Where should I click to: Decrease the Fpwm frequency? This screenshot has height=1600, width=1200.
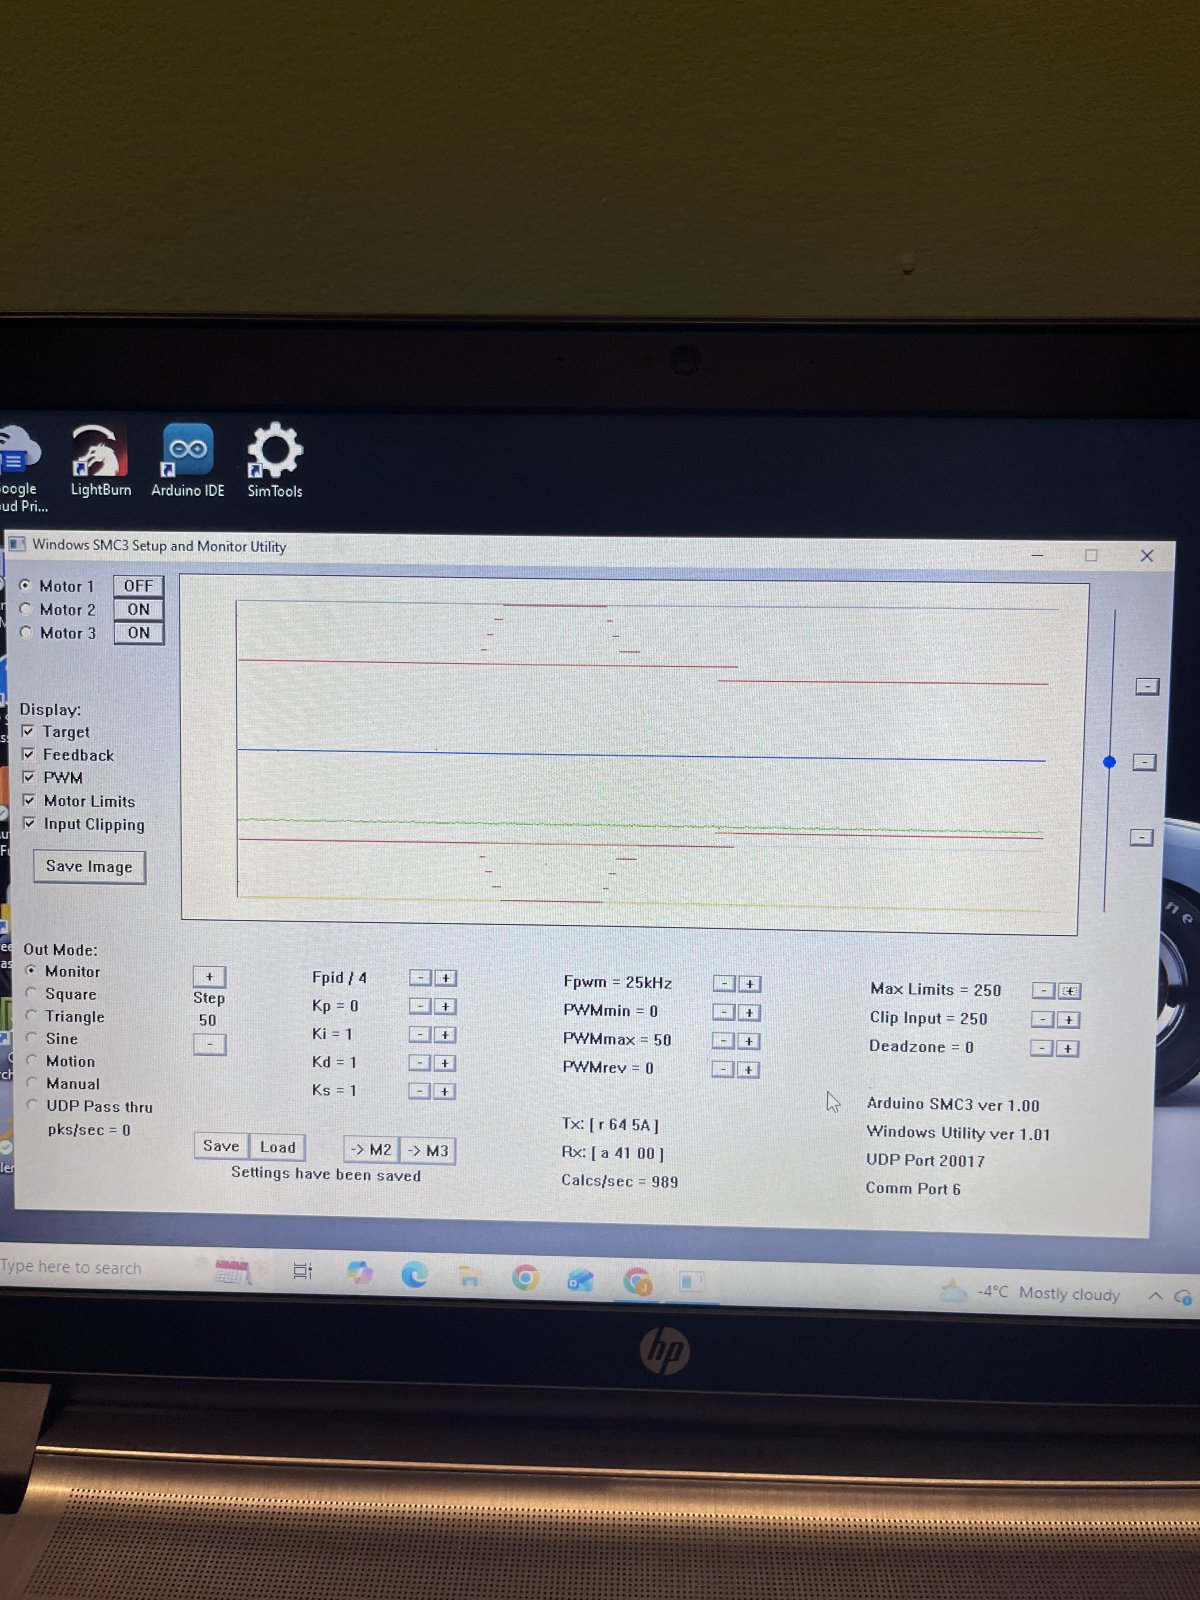click(723, 984)
